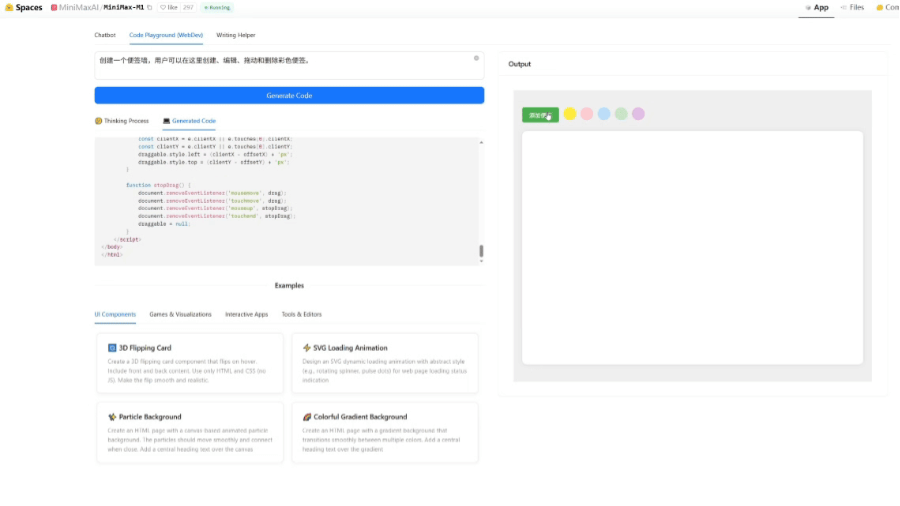Choose the SVG Loading Animation example
Image resolution: width=900 pixels, height=506 pixels.
385,363
